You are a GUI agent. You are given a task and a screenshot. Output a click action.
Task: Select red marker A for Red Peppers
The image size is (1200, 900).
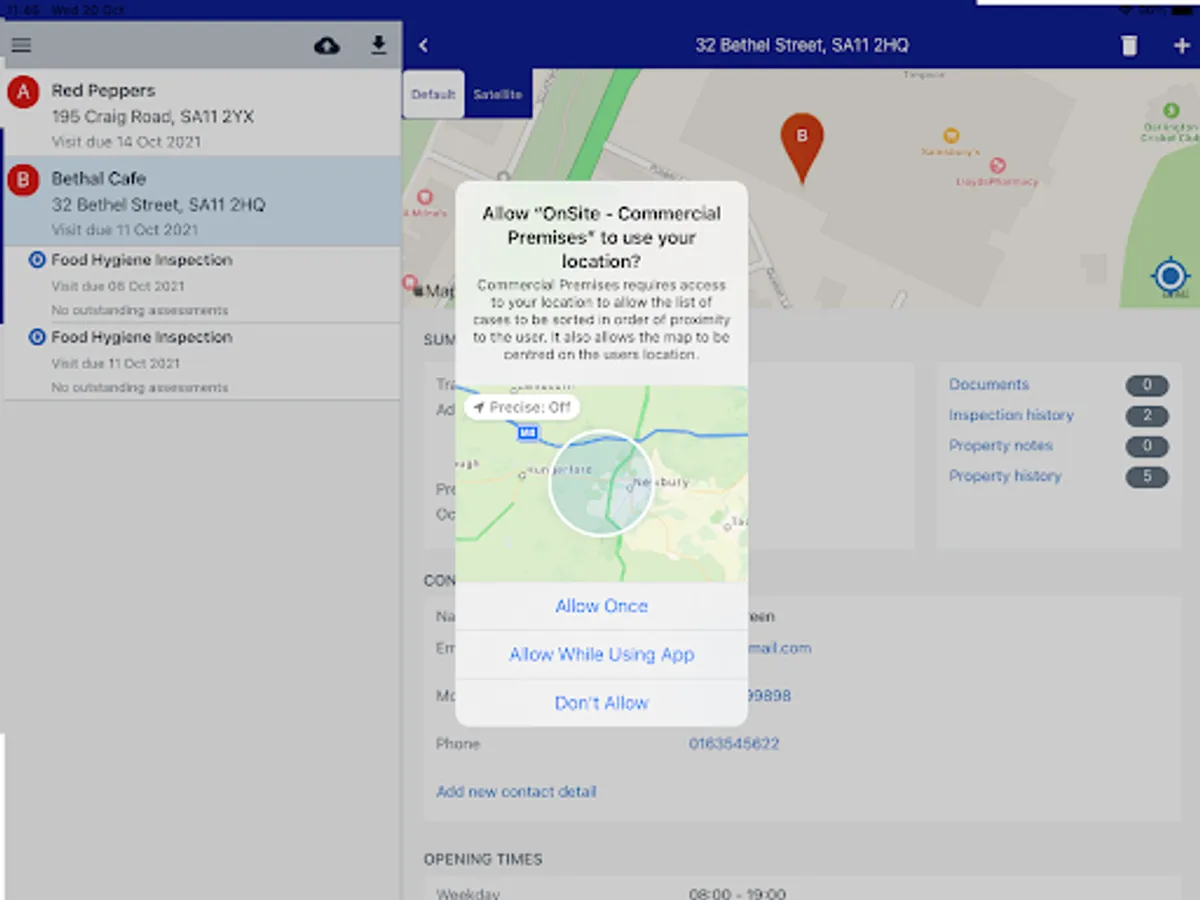(x=23, y=93)
